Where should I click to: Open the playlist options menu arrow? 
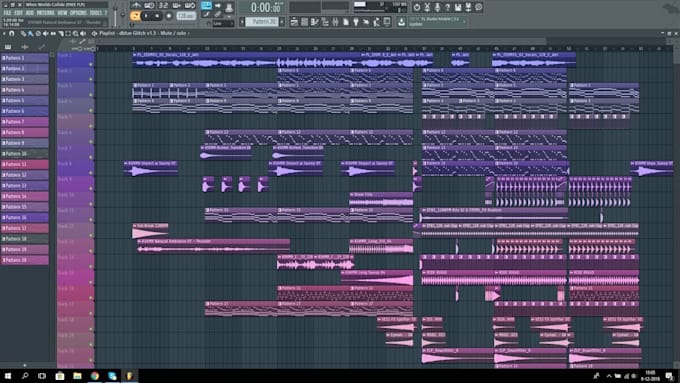click(x=4, y=33)
